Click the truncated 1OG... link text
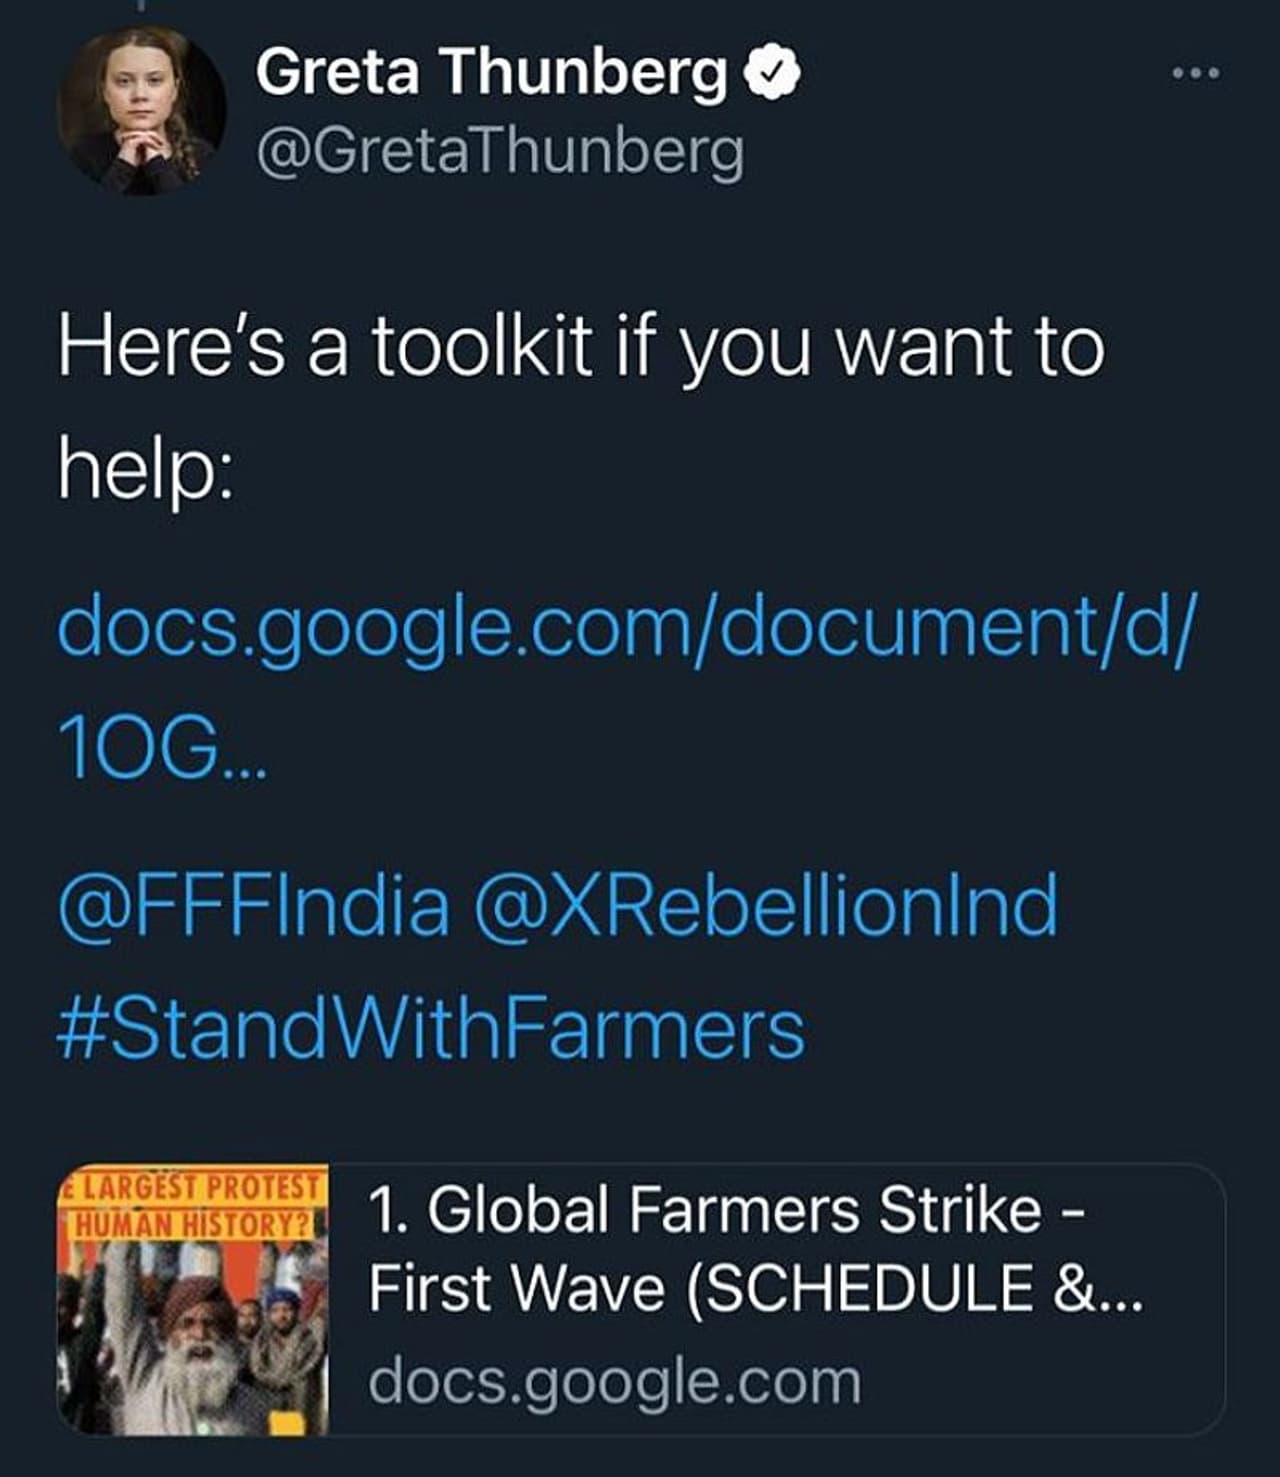Screen dimensions: 1280x1477 [160, 748]
